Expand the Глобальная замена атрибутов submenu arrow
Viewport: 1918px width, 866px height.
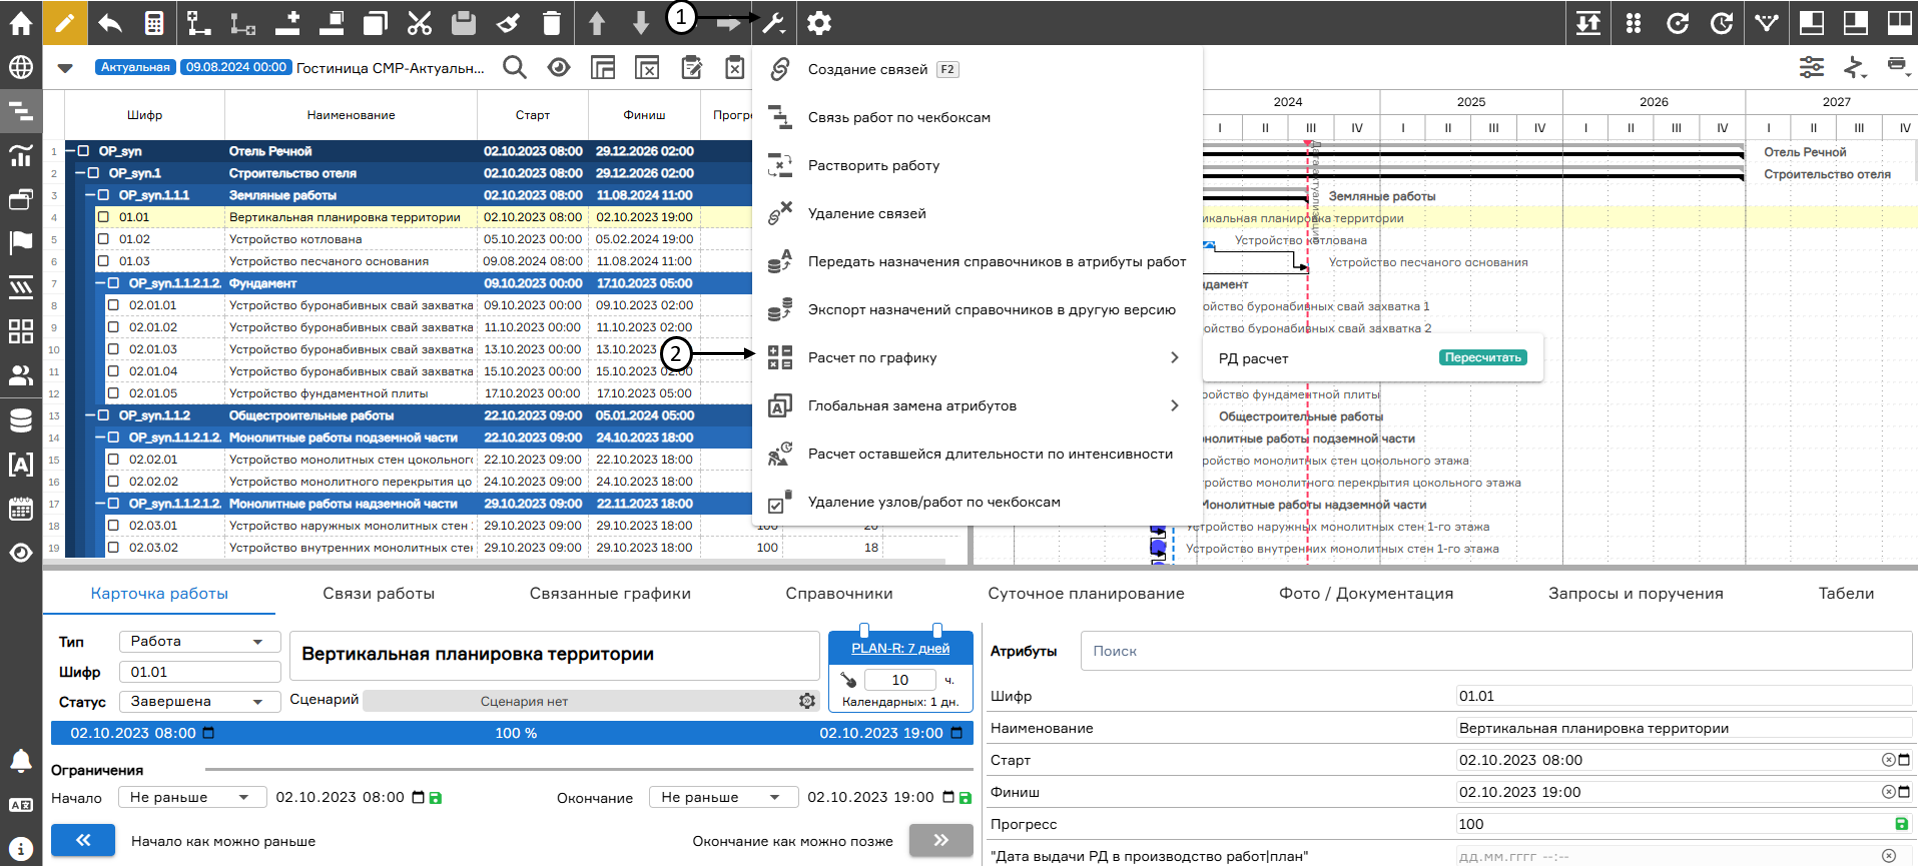click(1174, 405)
